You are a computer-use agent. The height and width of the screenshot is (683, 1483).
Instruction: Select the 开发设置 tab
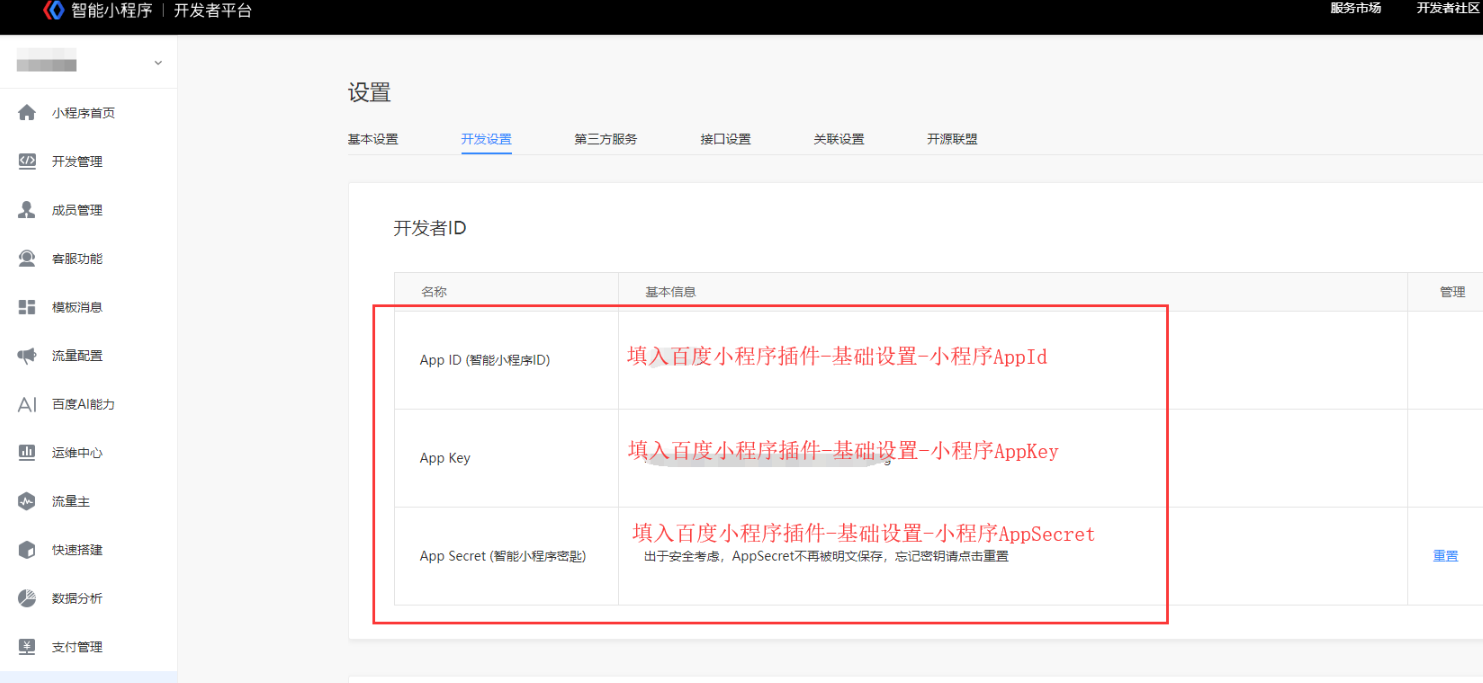point(486,139)
